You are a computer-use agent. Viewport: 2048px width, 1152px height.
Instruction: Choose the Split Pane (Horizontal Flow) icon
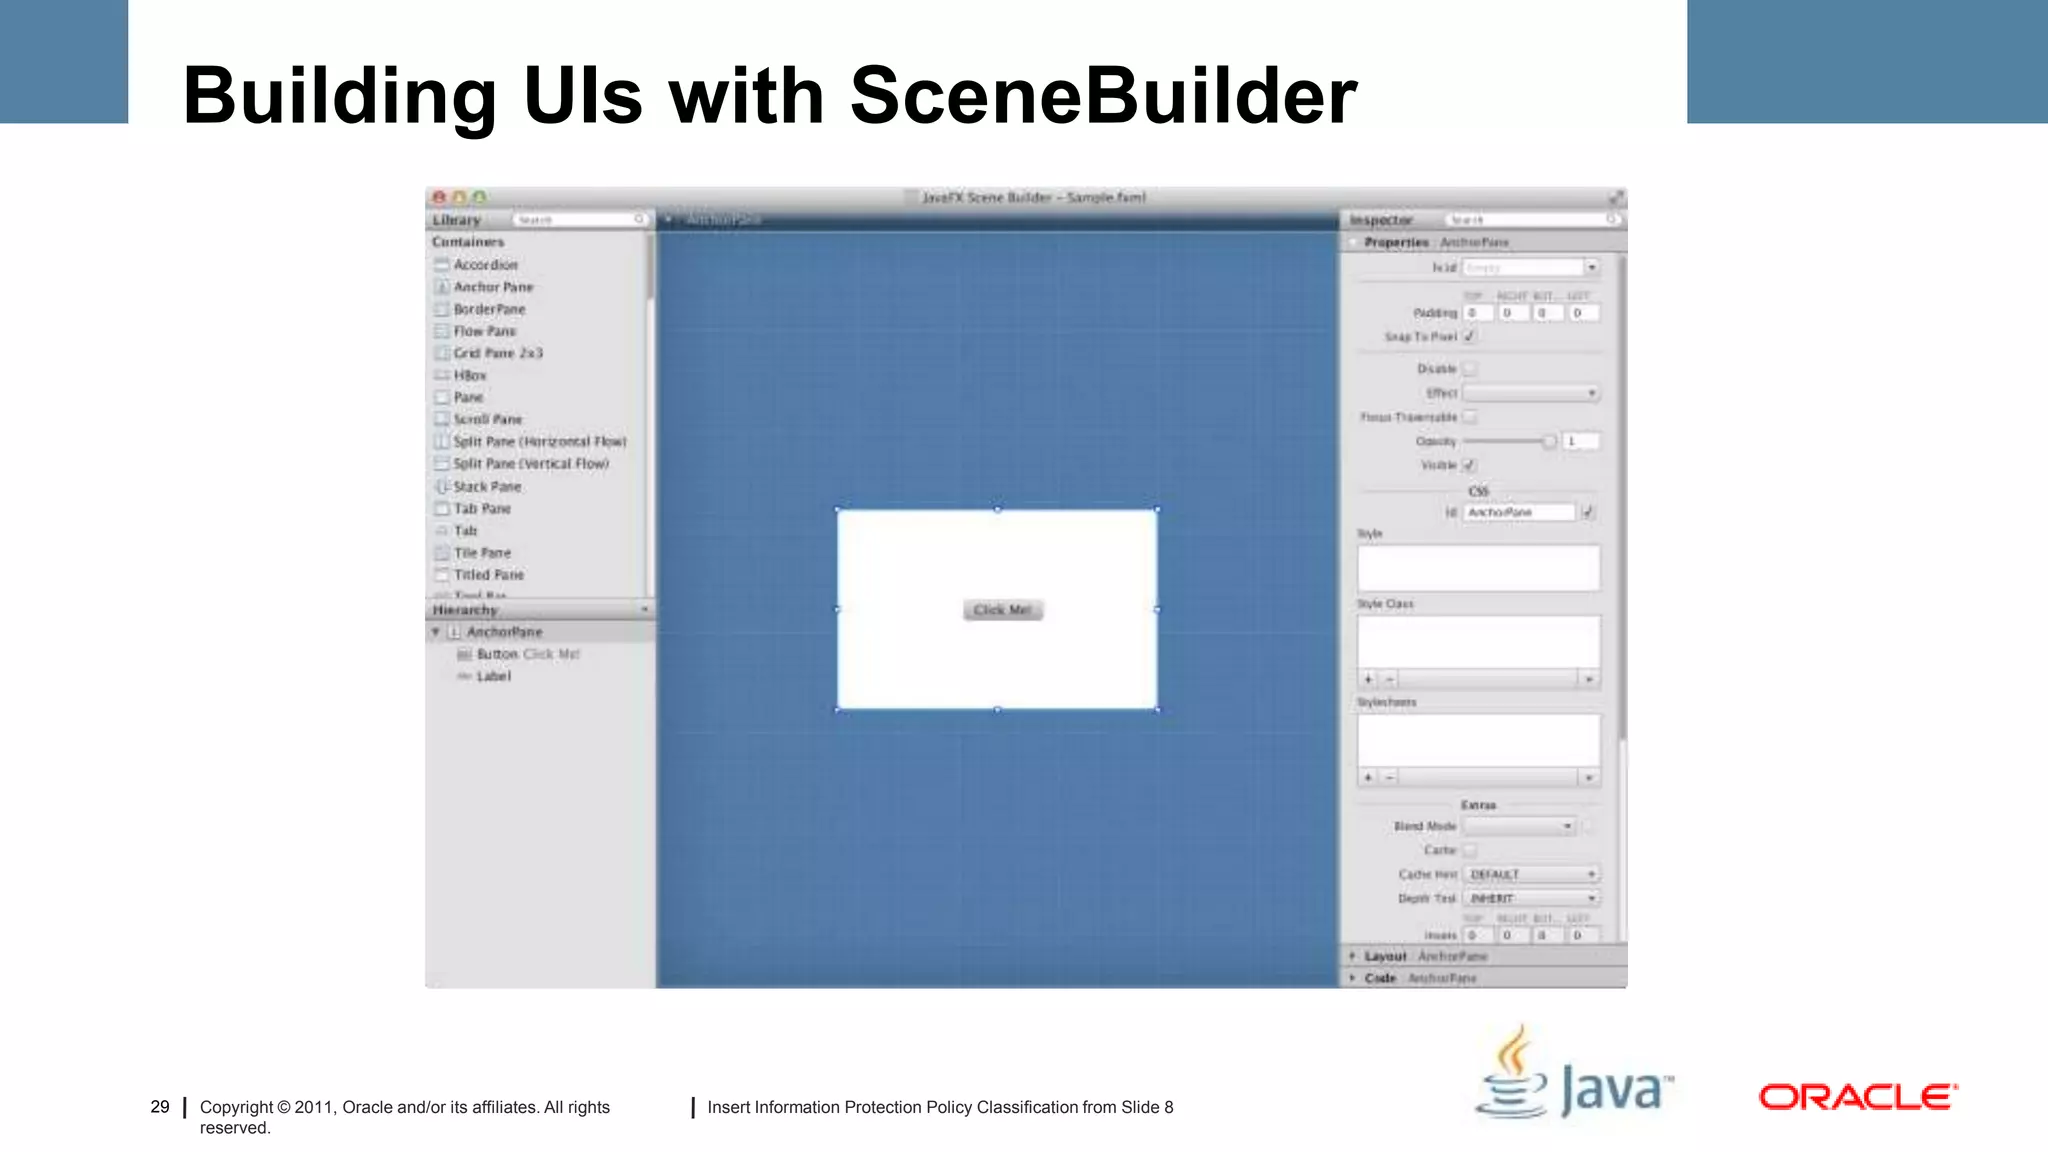pos(442,441)
